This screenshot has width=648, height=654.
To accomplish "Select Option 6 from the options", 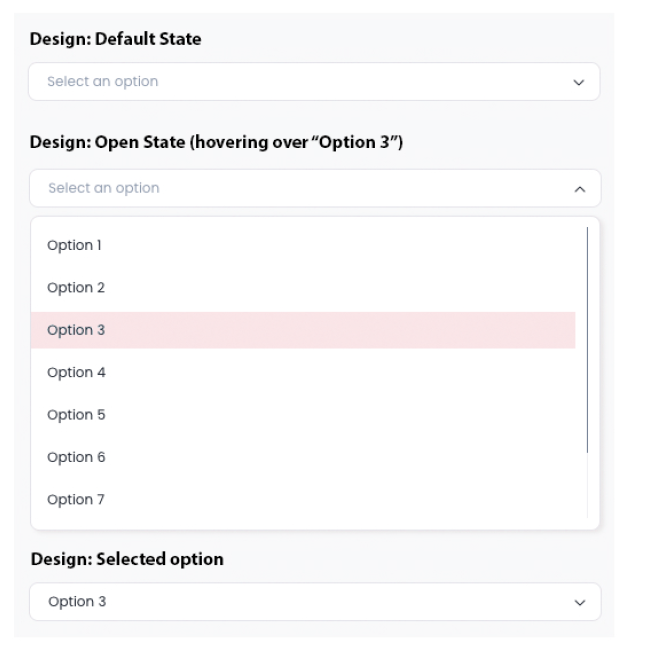I will click(303, 458).
